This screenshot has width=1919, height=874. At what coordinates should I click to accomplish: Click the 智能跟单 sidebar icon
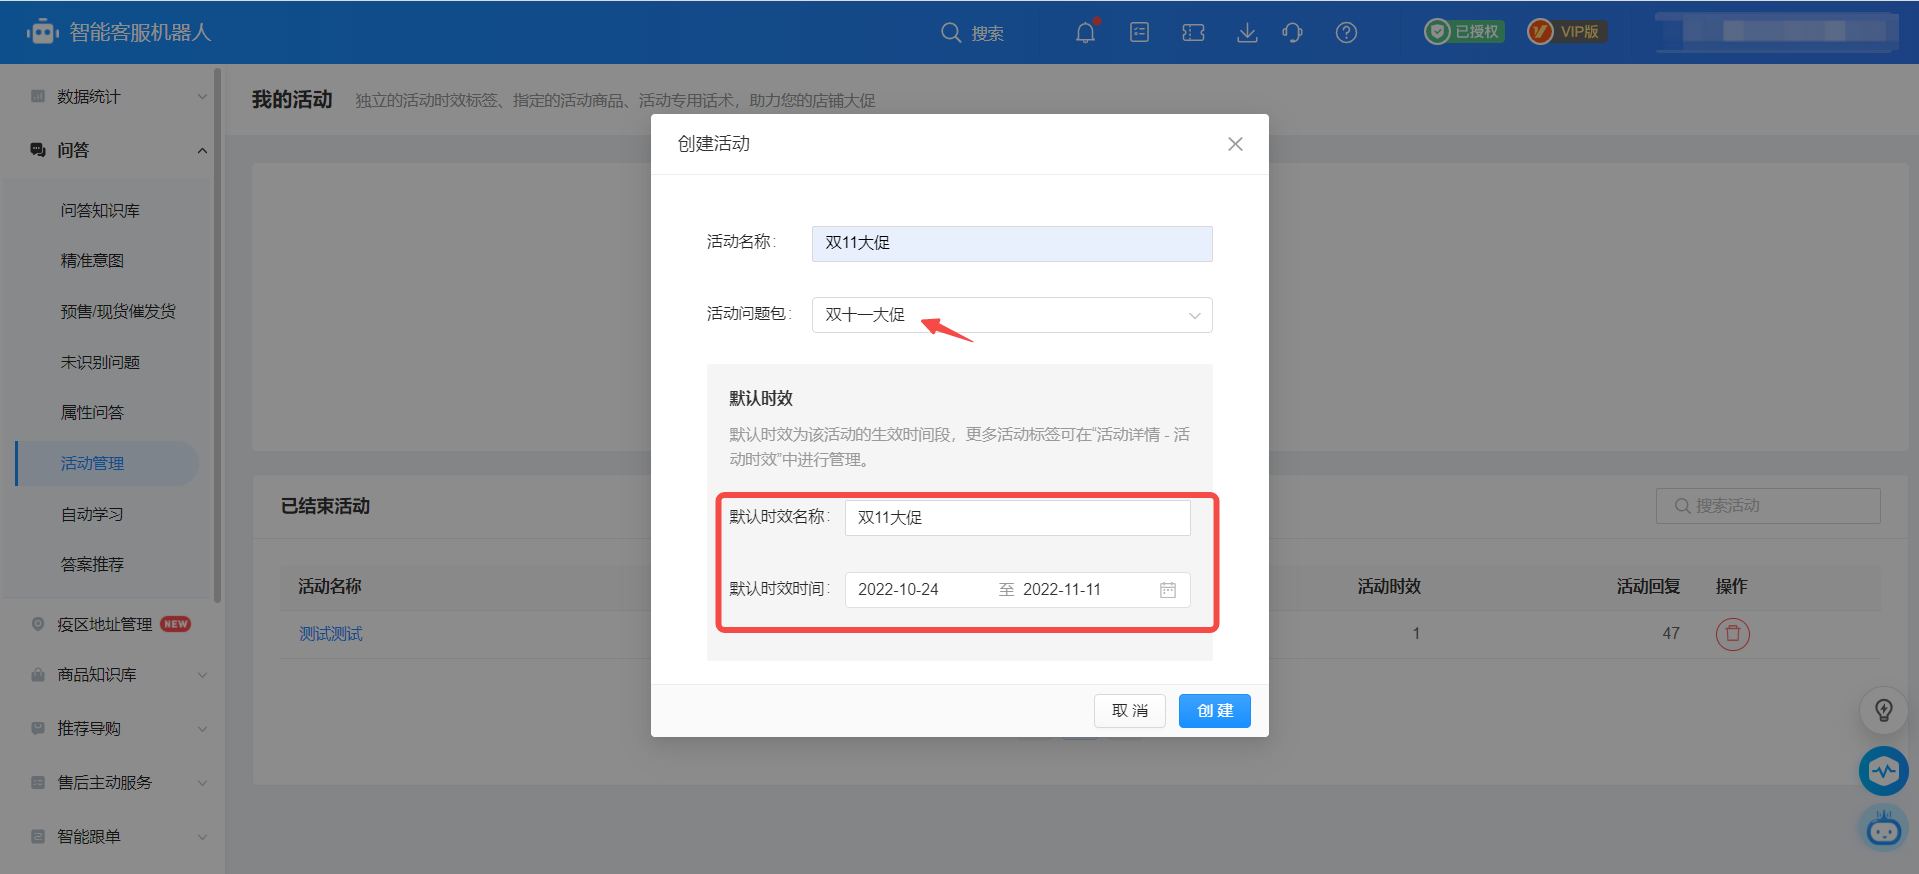coord(38,836)
